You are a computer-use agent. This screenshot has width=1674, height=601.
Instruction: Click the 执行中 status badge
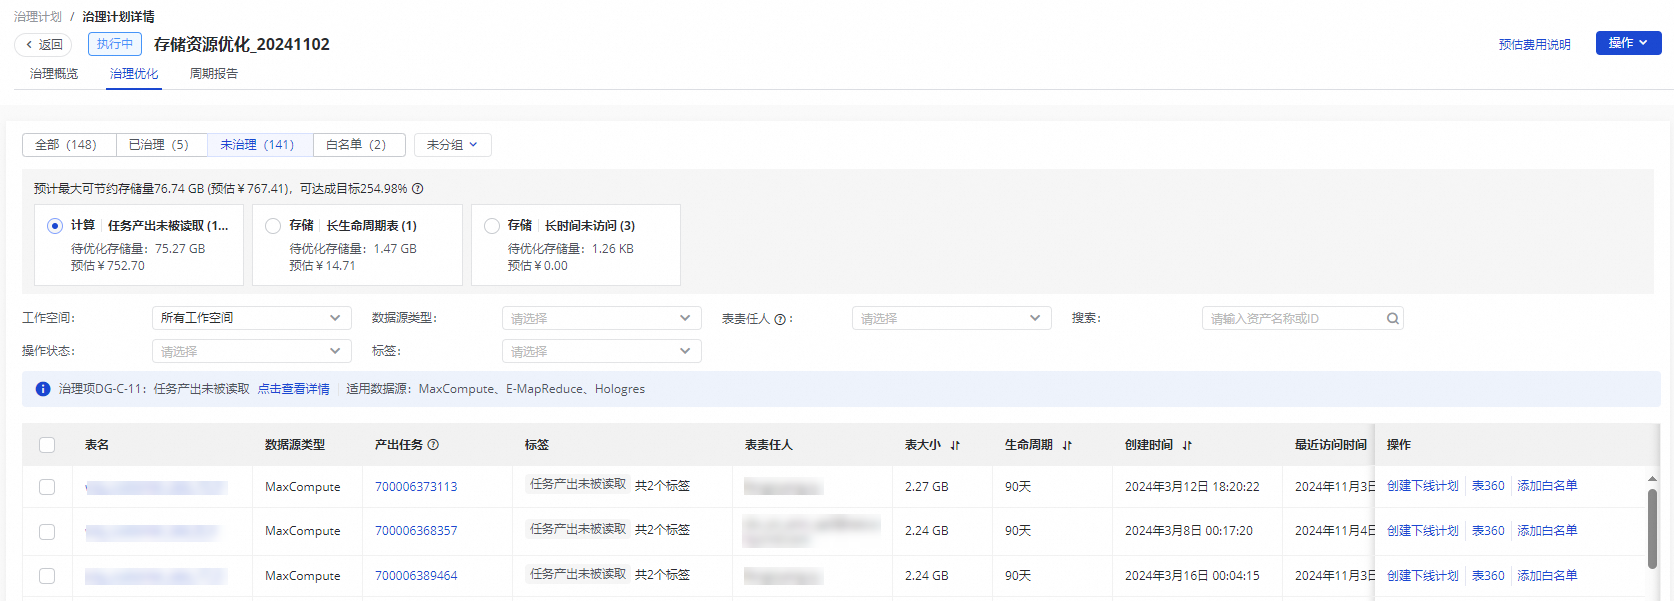pyautogui.click(x=115, y=44)
